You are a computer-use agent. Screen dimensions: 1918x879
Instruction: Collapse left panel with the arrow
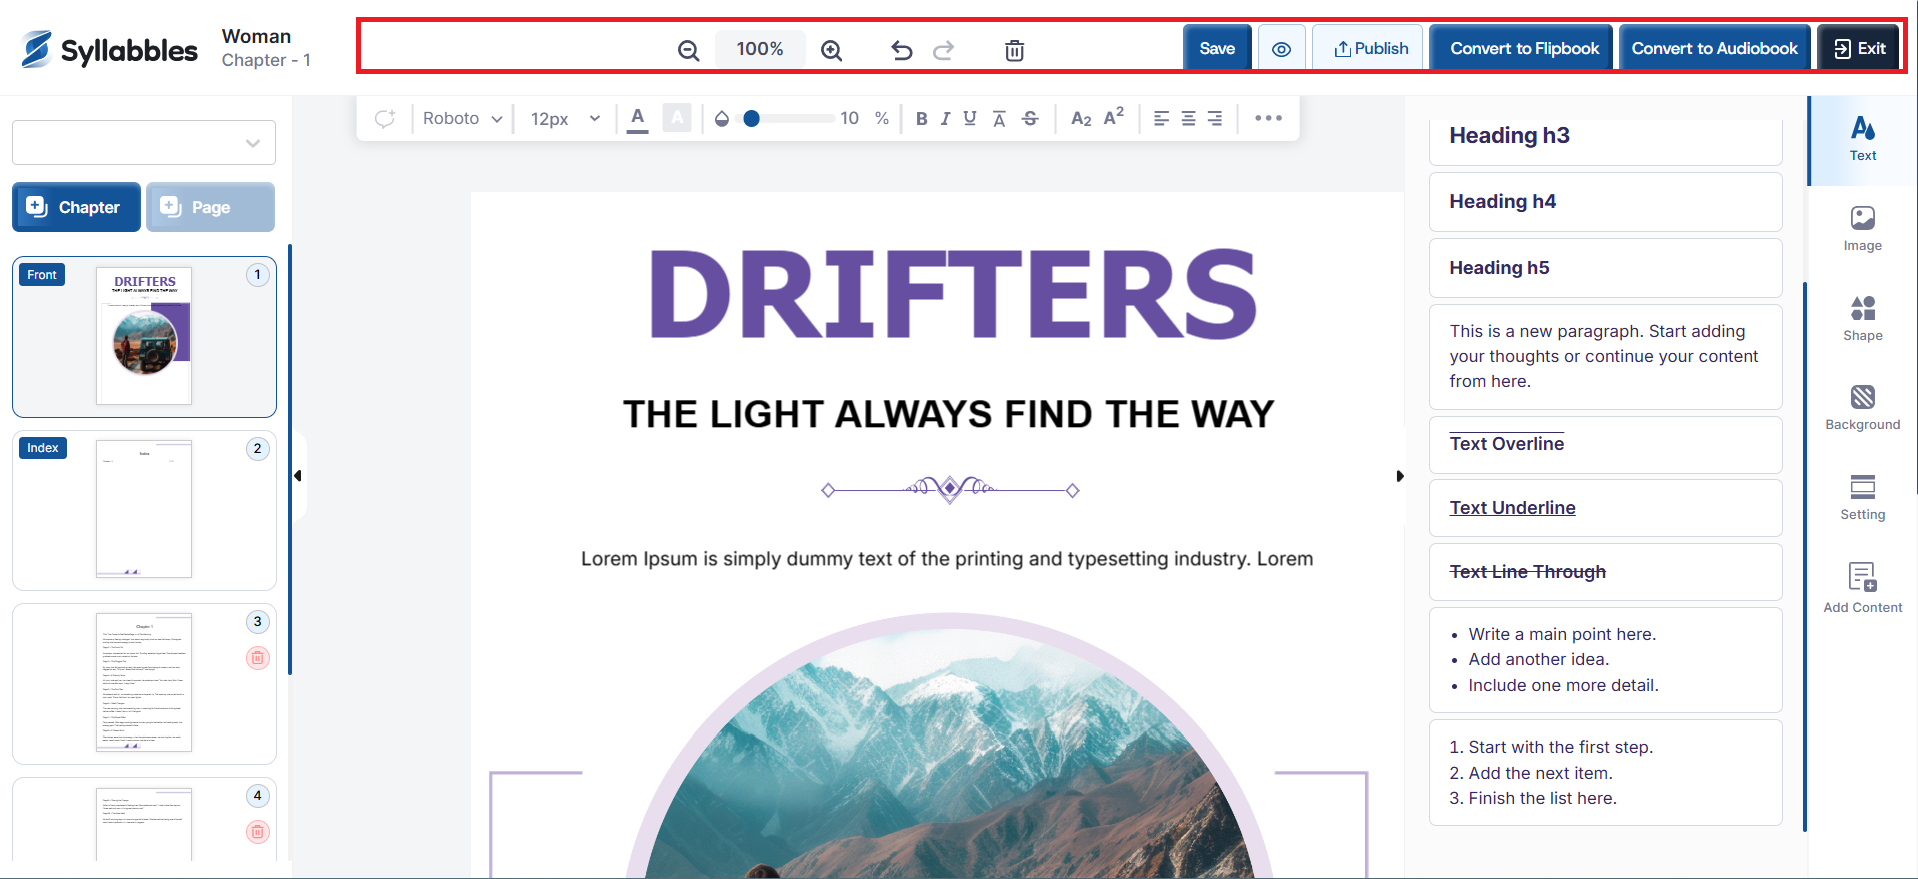pos(298,476)
